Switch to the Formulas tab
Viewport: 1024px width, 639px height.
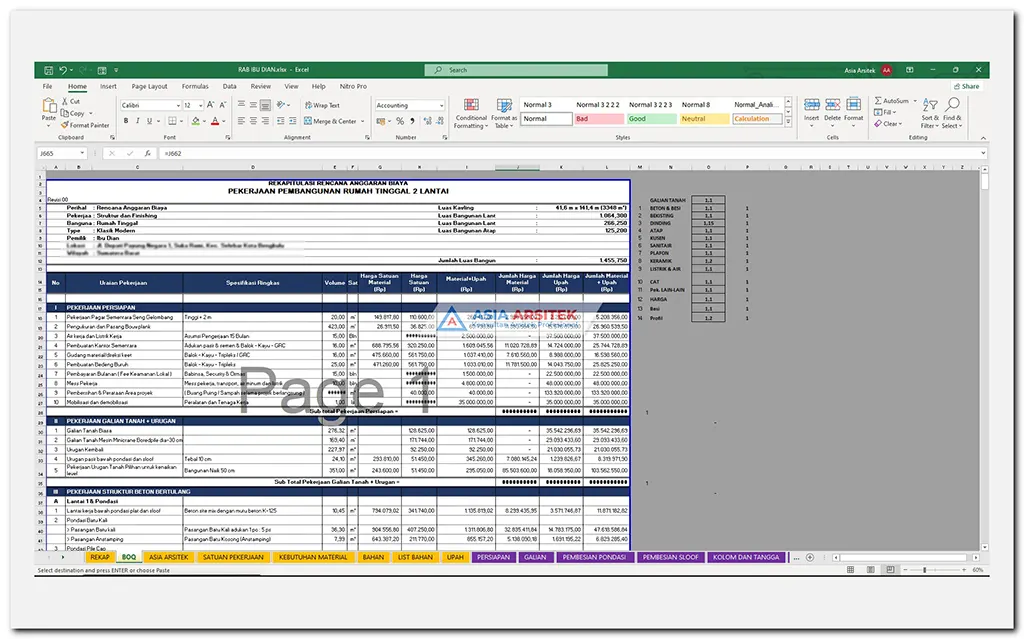pos(195,86)
